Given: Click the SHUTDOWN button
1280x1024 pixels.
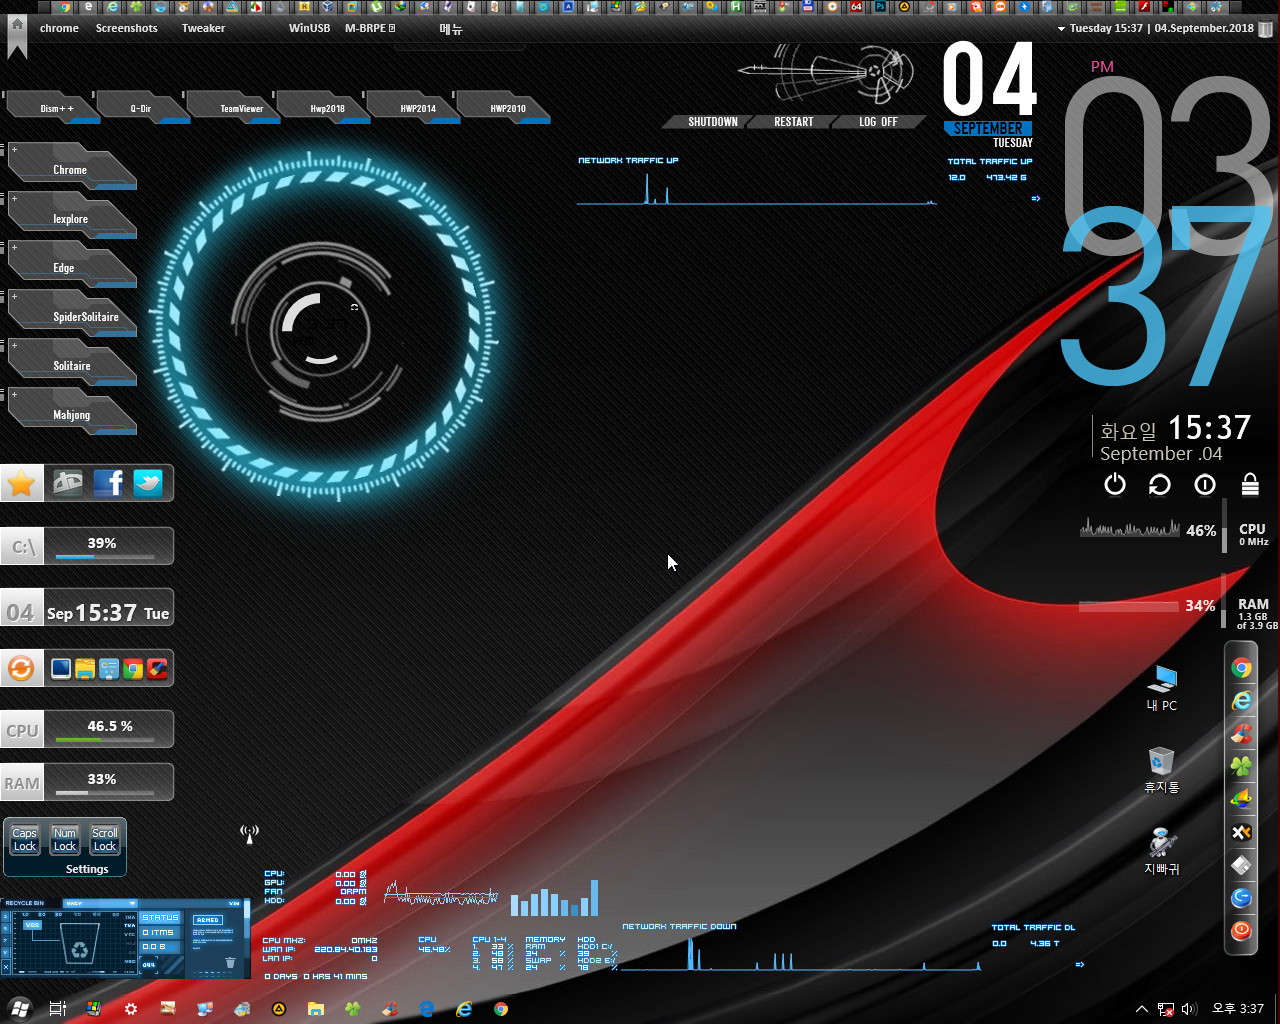Looking at the screenshot, I should [x=712, y=122].
